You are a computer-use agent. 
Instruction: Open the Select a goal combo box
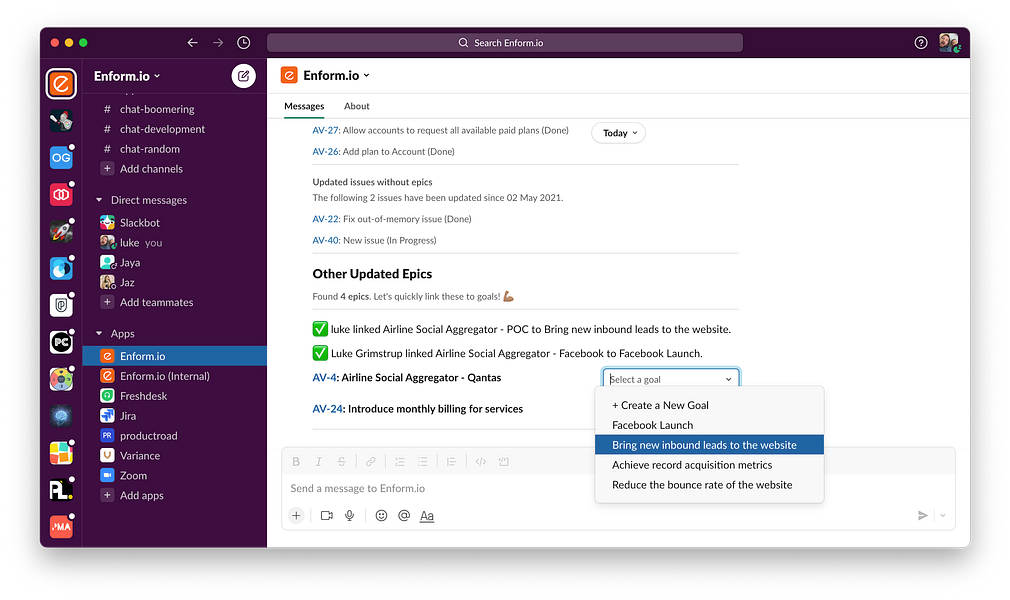[671, 379]
